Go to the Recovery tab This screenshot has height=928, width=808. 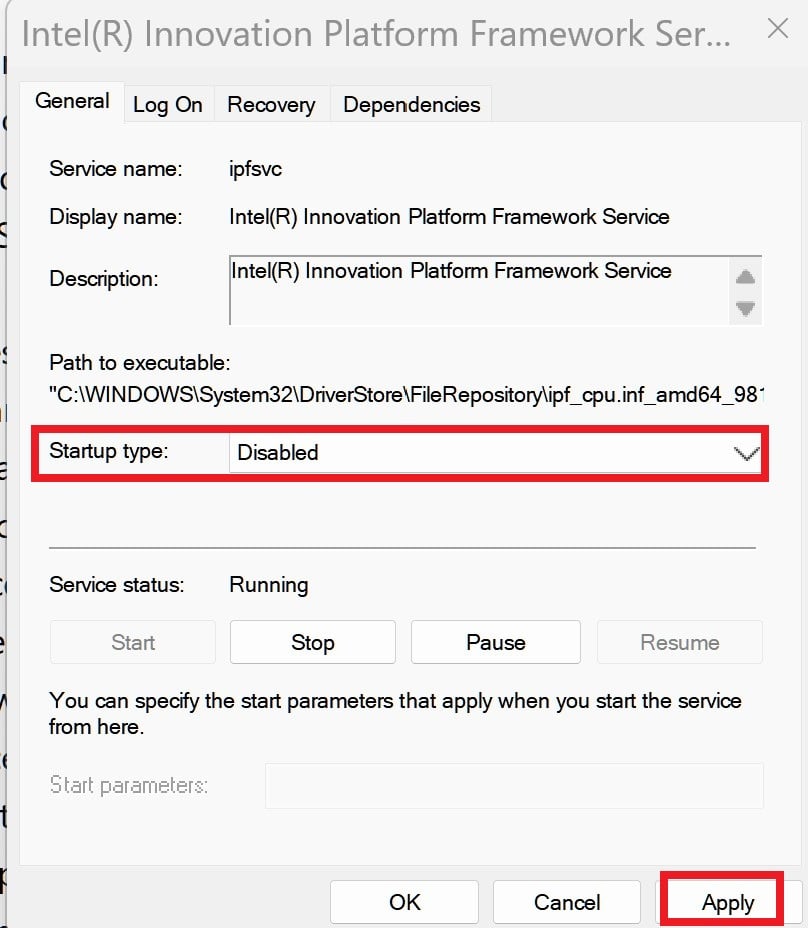(x=271, y=105)
